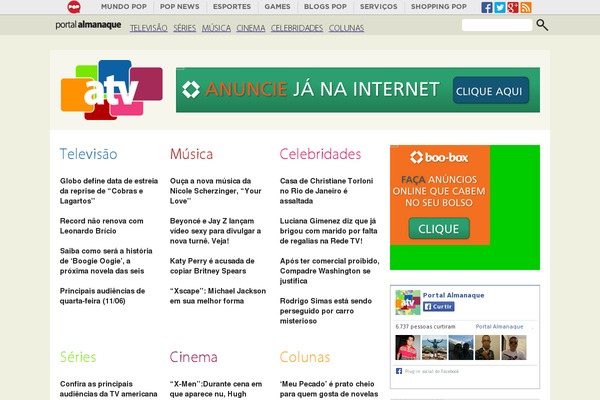
Task: Click the red POP logo icon
Action: click(74, 7)
